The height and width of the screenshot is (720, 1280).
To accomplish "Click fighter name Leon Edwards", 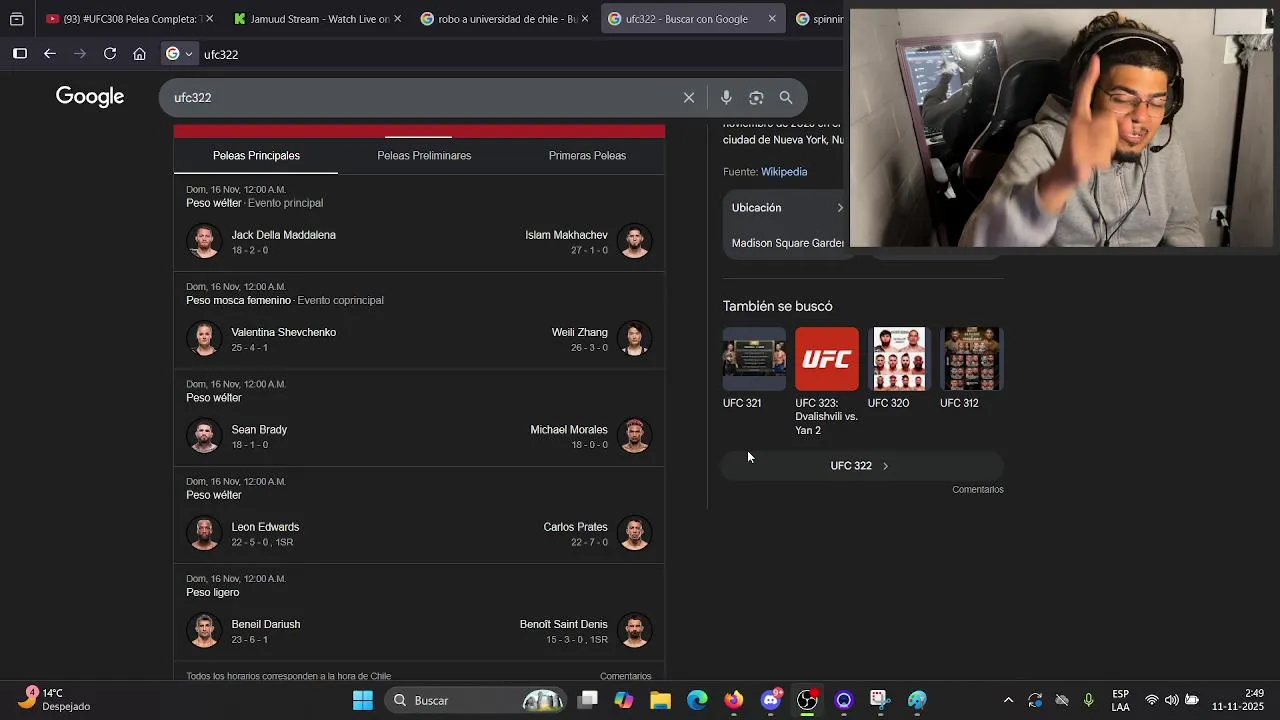I will 265,527.
